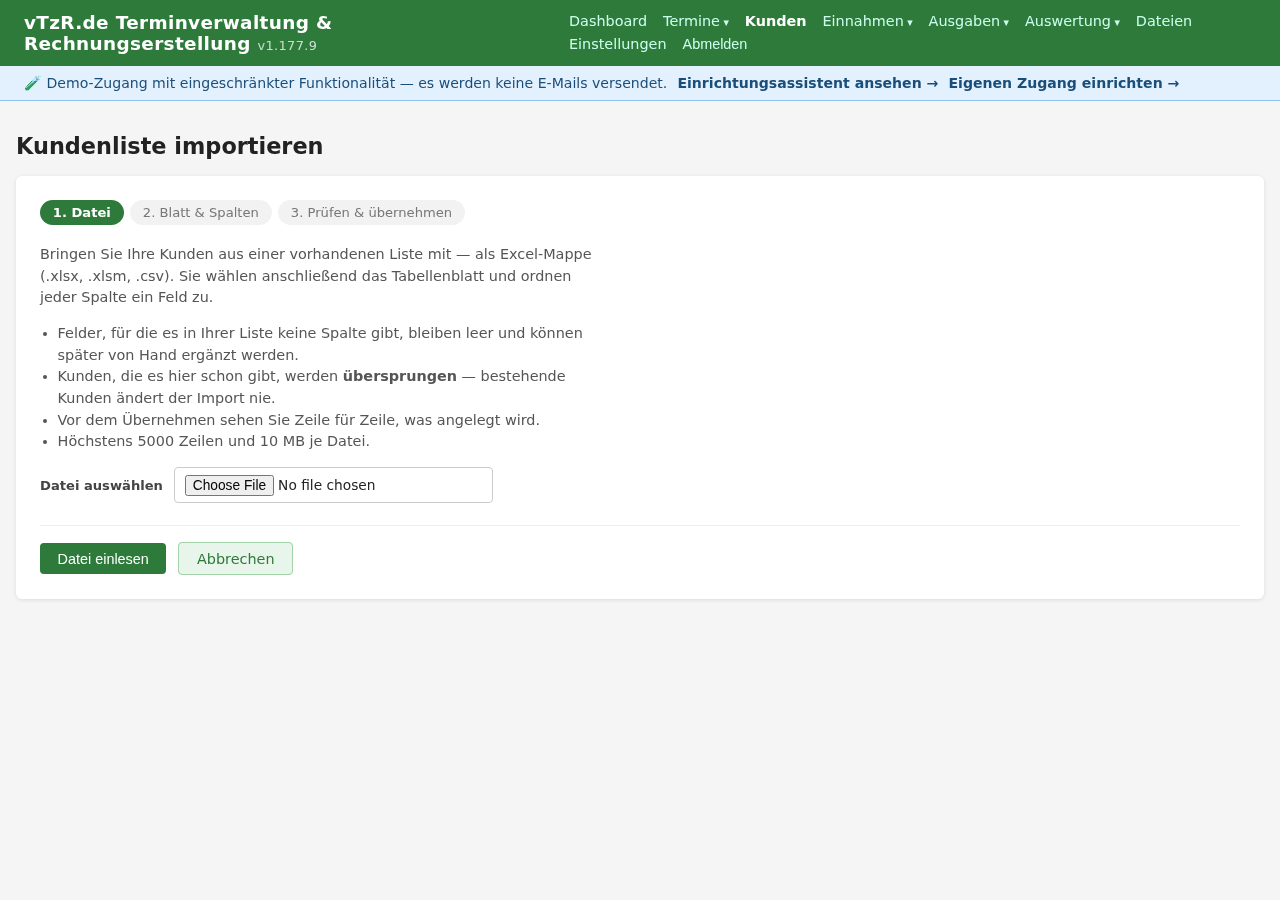
Task: Go to the Dashboard page
Action: tap(608, 21)
